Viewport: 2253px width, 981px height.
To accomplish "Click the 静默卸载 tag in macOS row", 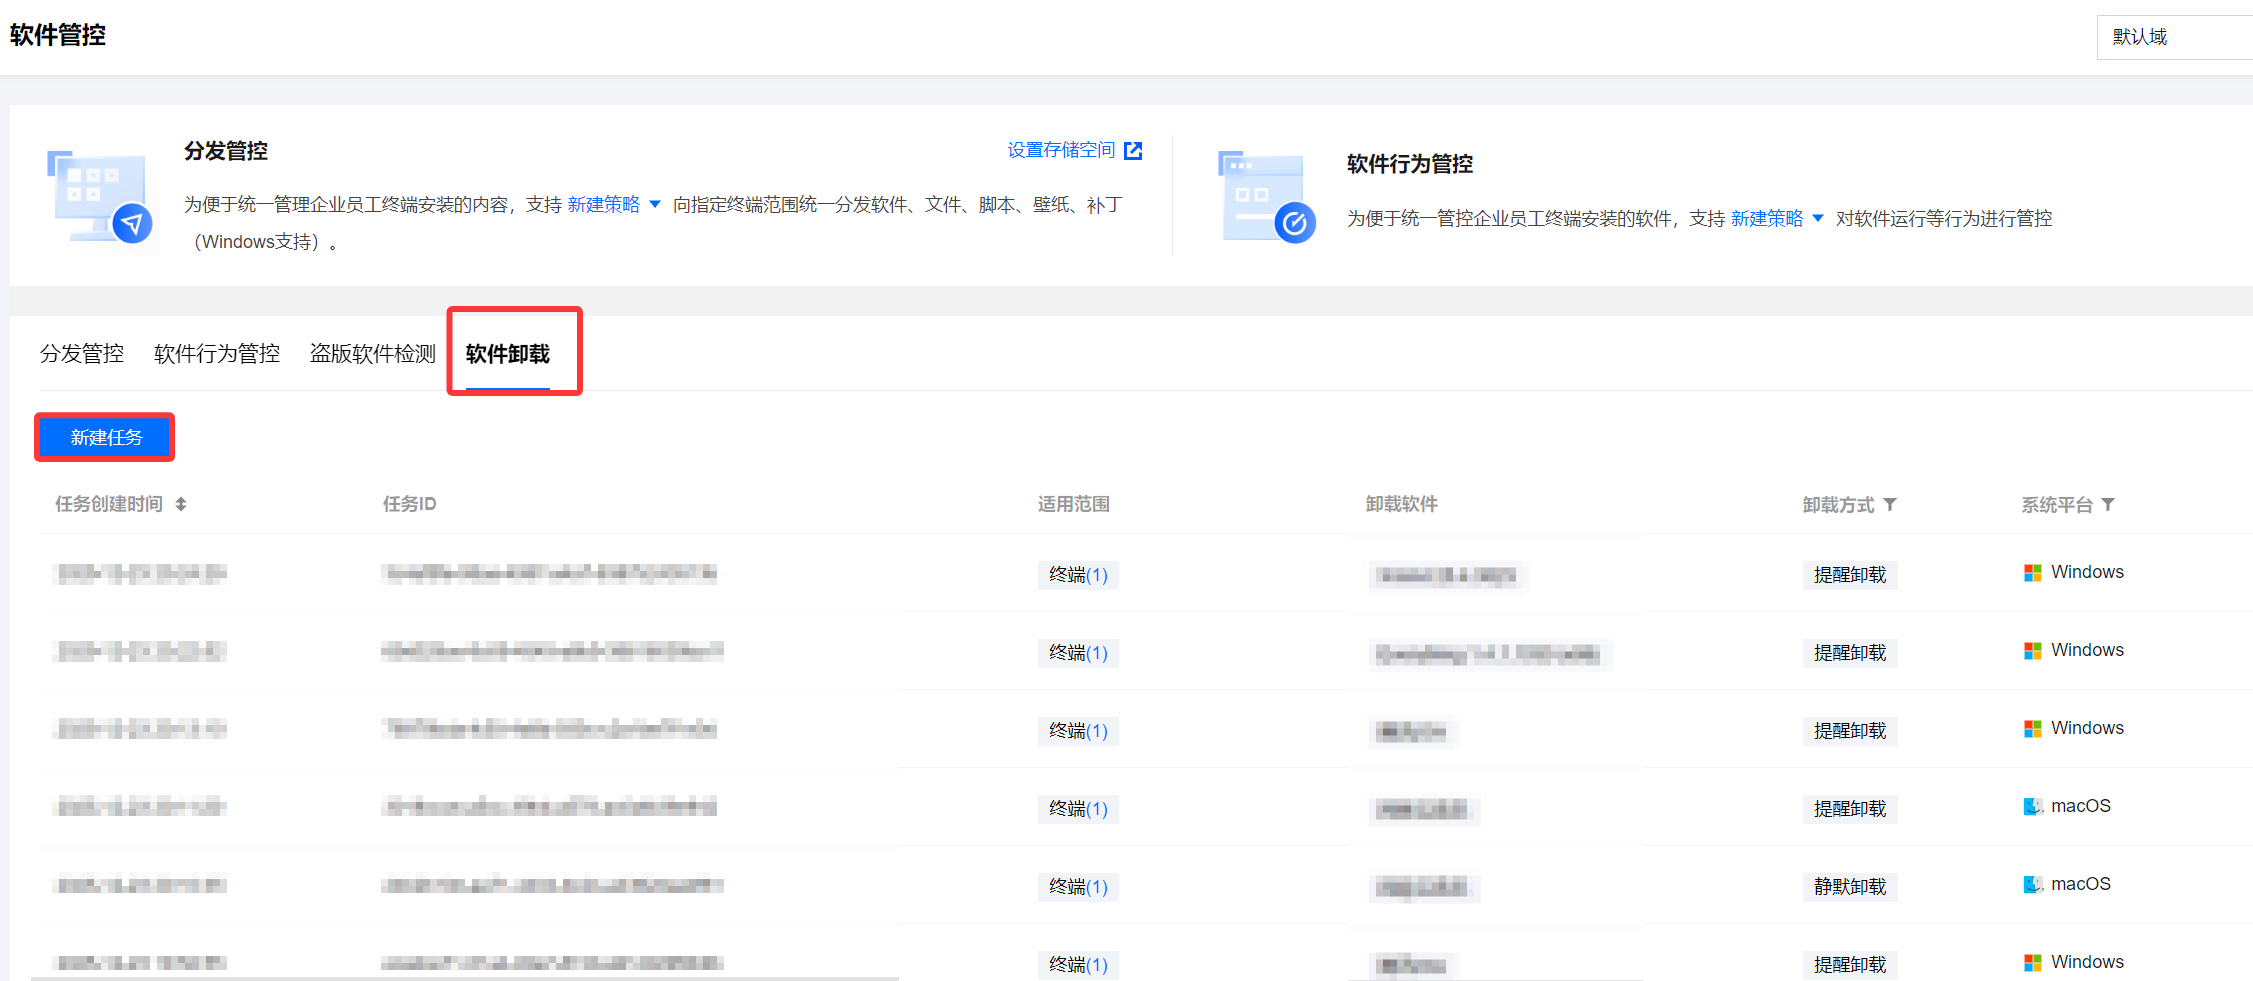I will point(1849,887).
